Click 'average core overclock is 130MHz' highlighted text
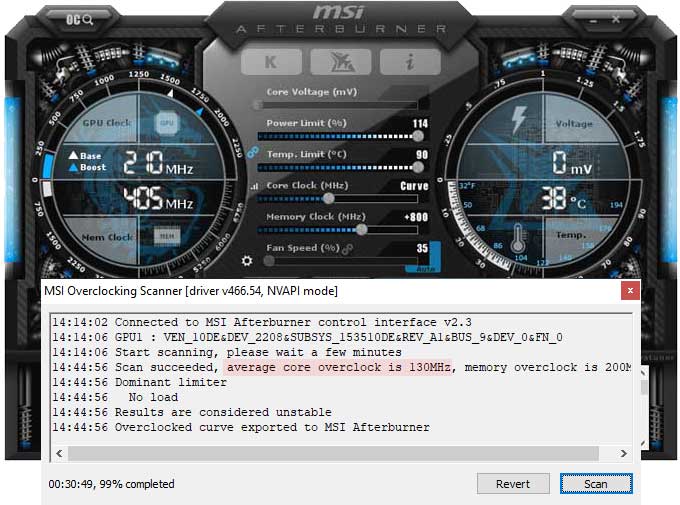Screen dimensions: 680x505 (x=338, y=367)
